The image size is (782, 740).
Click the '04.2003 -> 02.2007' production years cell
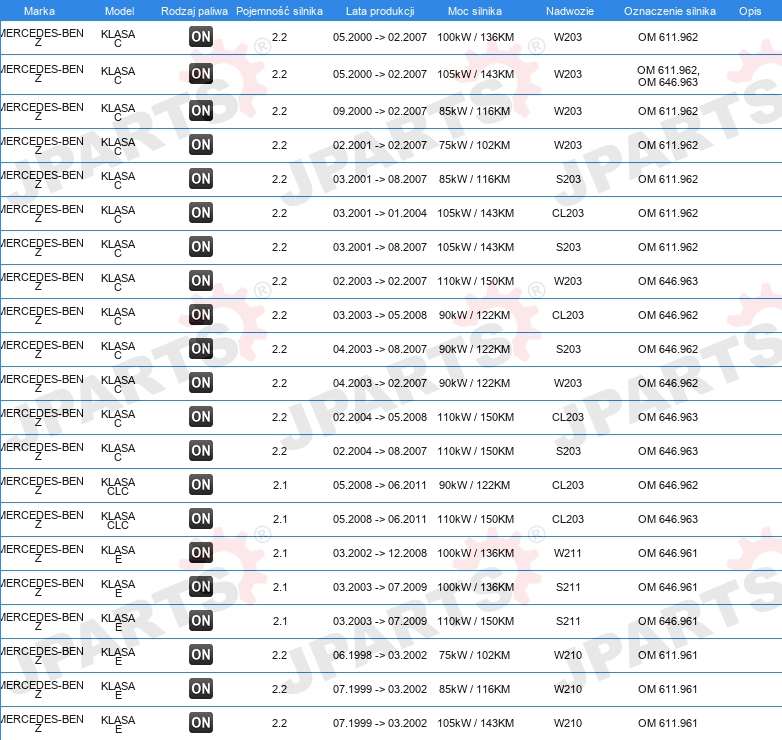(x=380, y=383)
